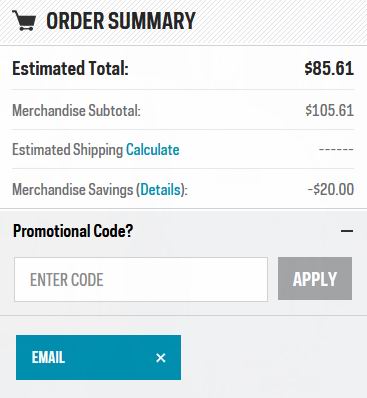Remove the EMAIL promo code with X
The height and width of the screenshot is (398, 367).
[161, 358]
